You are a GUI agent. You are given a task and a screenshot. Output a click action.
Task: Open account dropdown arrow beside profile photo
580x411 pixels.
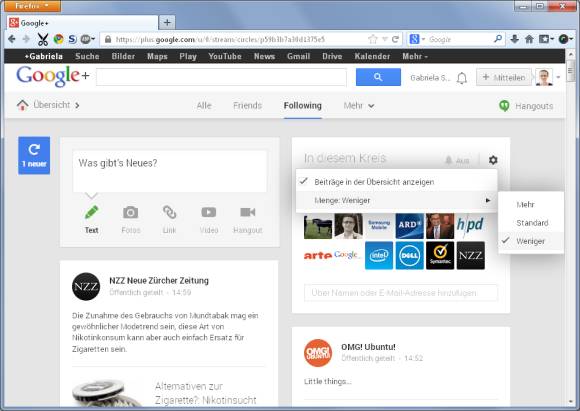[x=558, y=77]
